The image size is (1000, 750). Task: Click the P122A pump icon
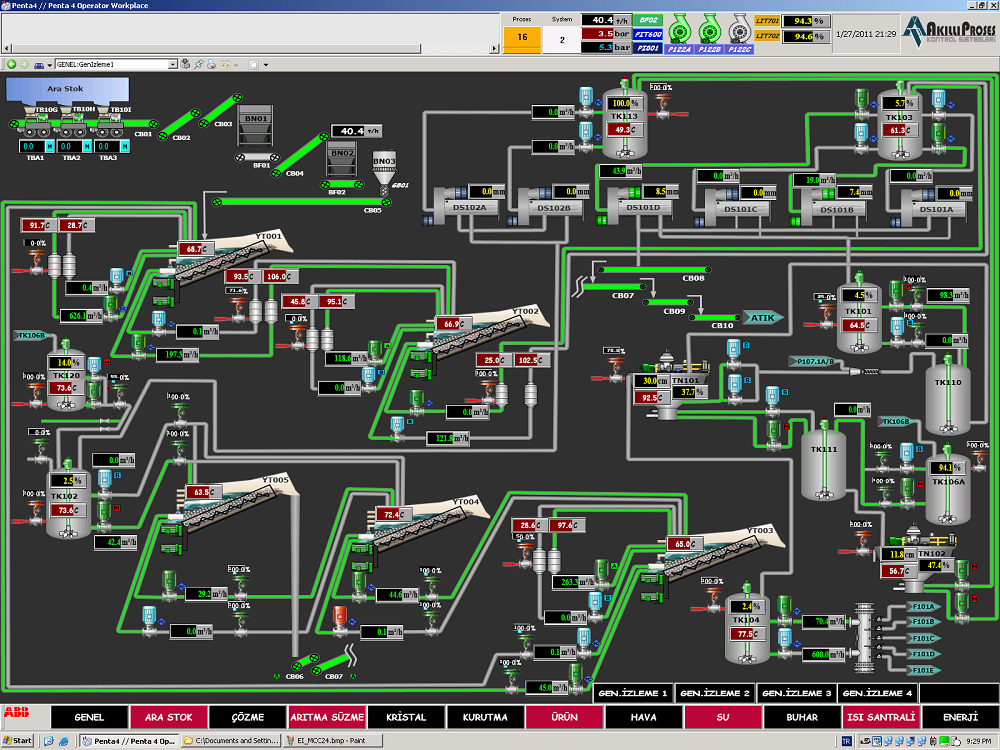coord(679,27)
